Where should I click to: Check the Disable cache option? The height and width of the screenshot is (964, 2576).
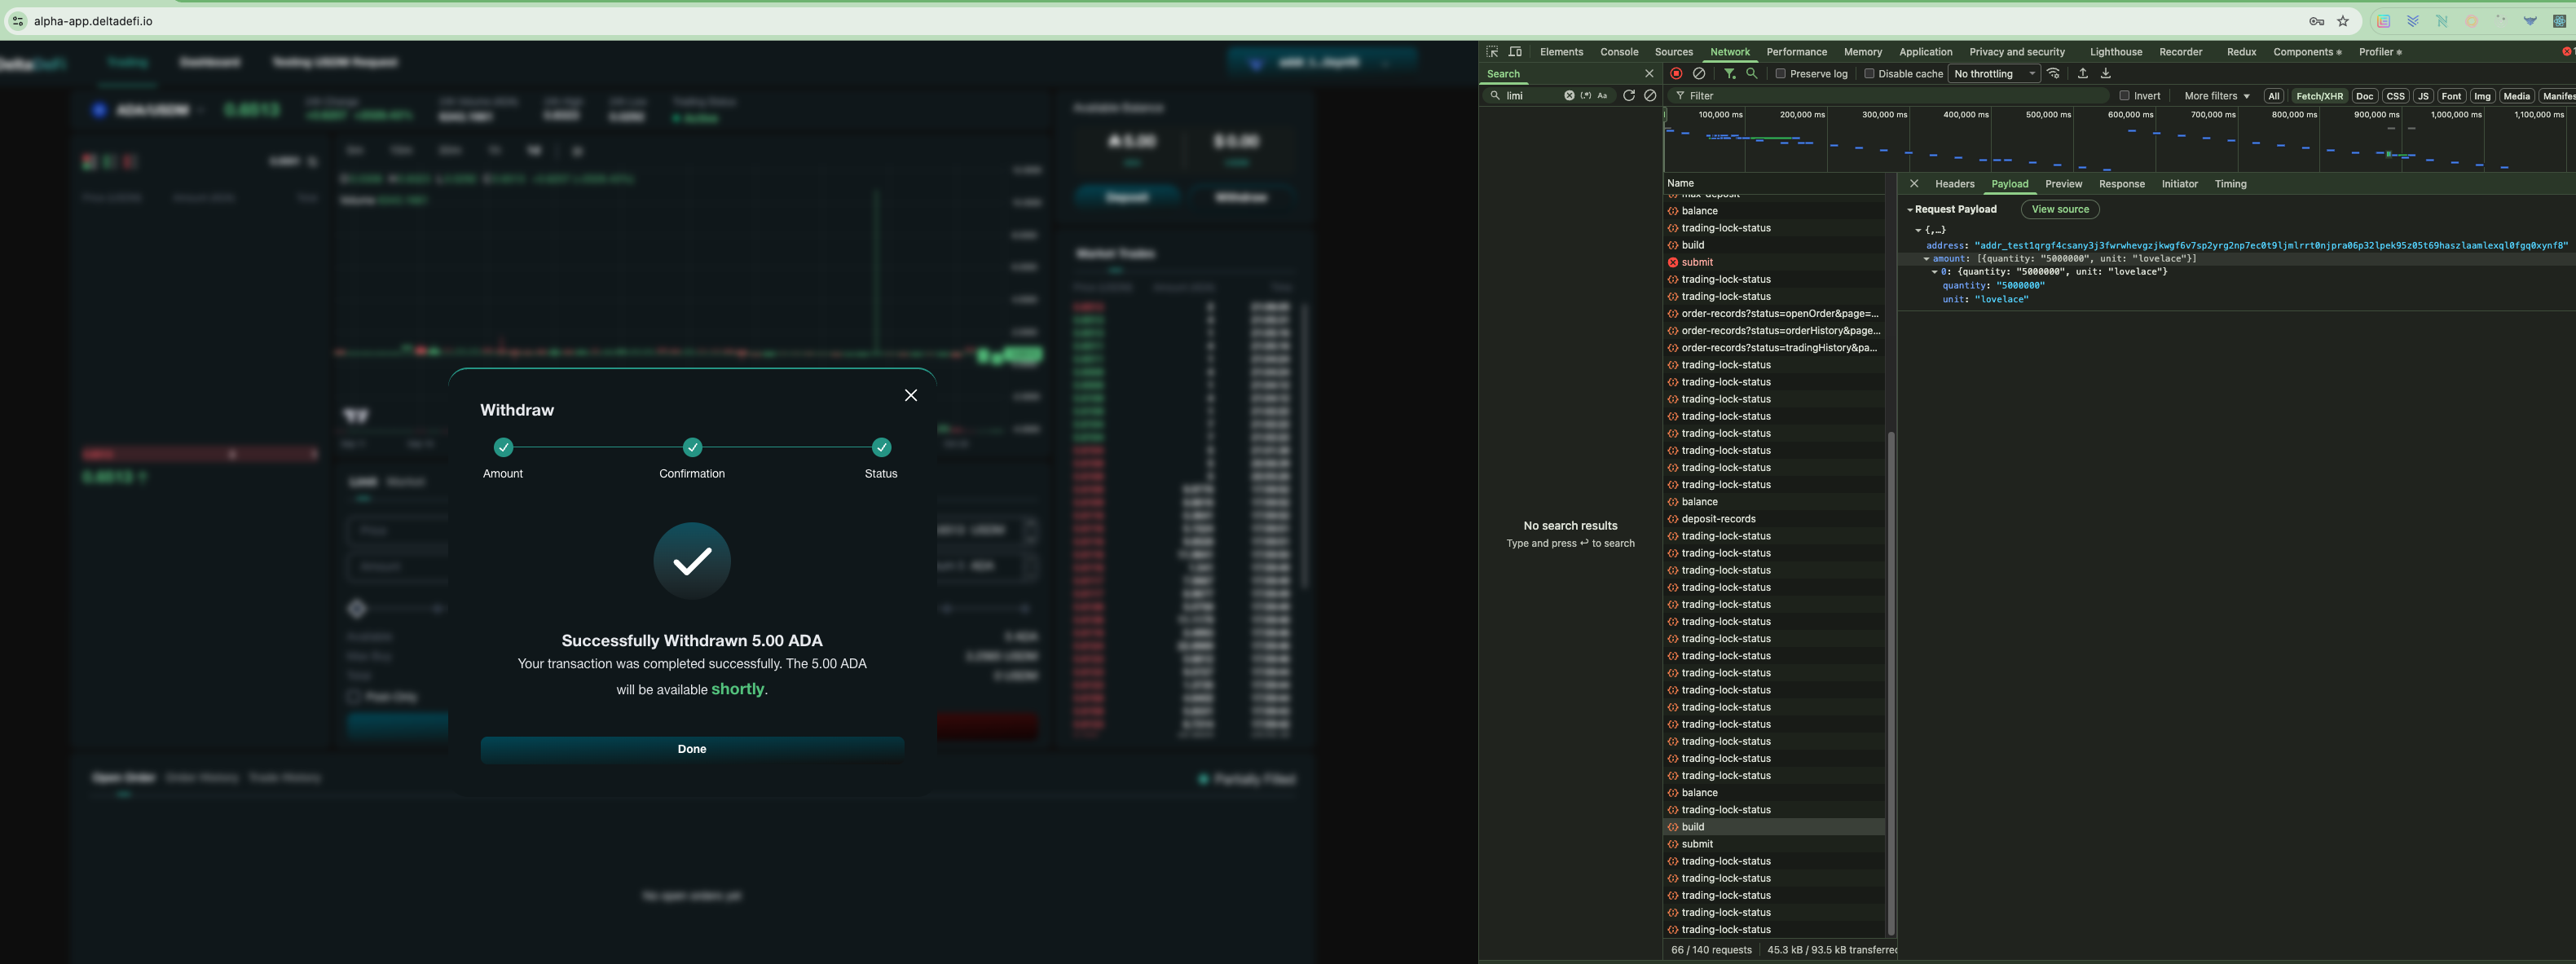click(1869, 74)
